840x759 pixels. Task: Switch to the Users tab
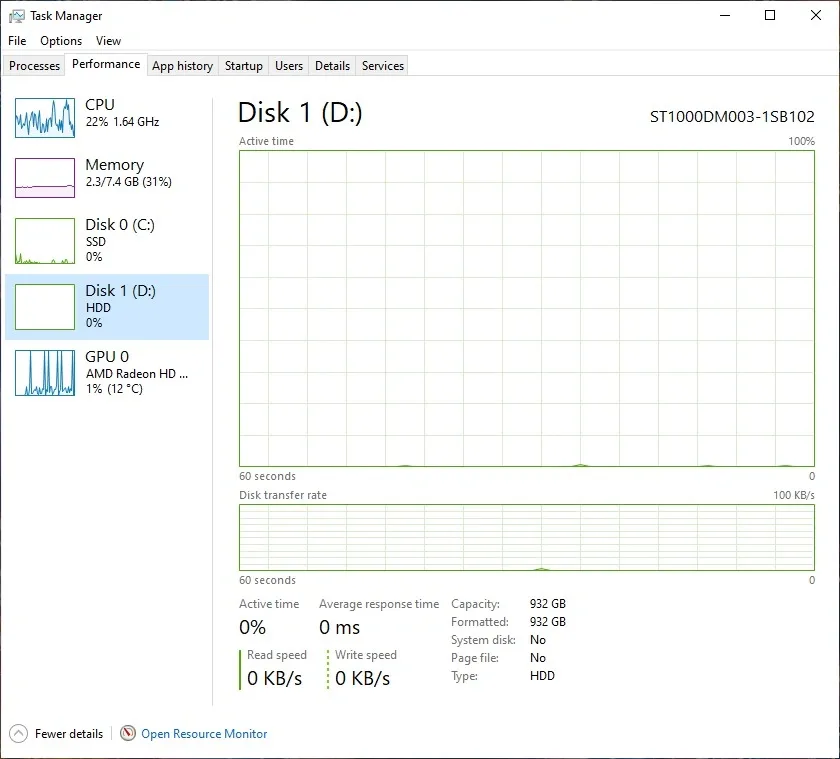(x=289, y=66)
